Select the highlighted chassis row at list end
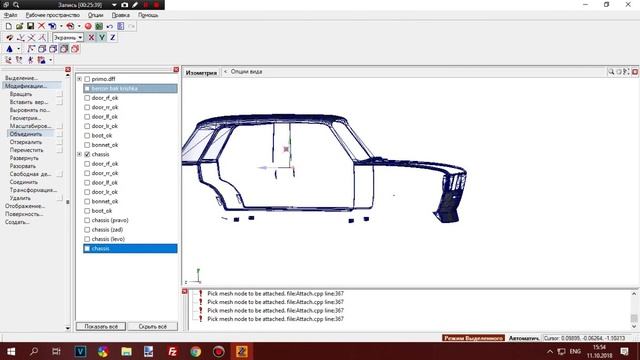640x360 pixels. 130,249
